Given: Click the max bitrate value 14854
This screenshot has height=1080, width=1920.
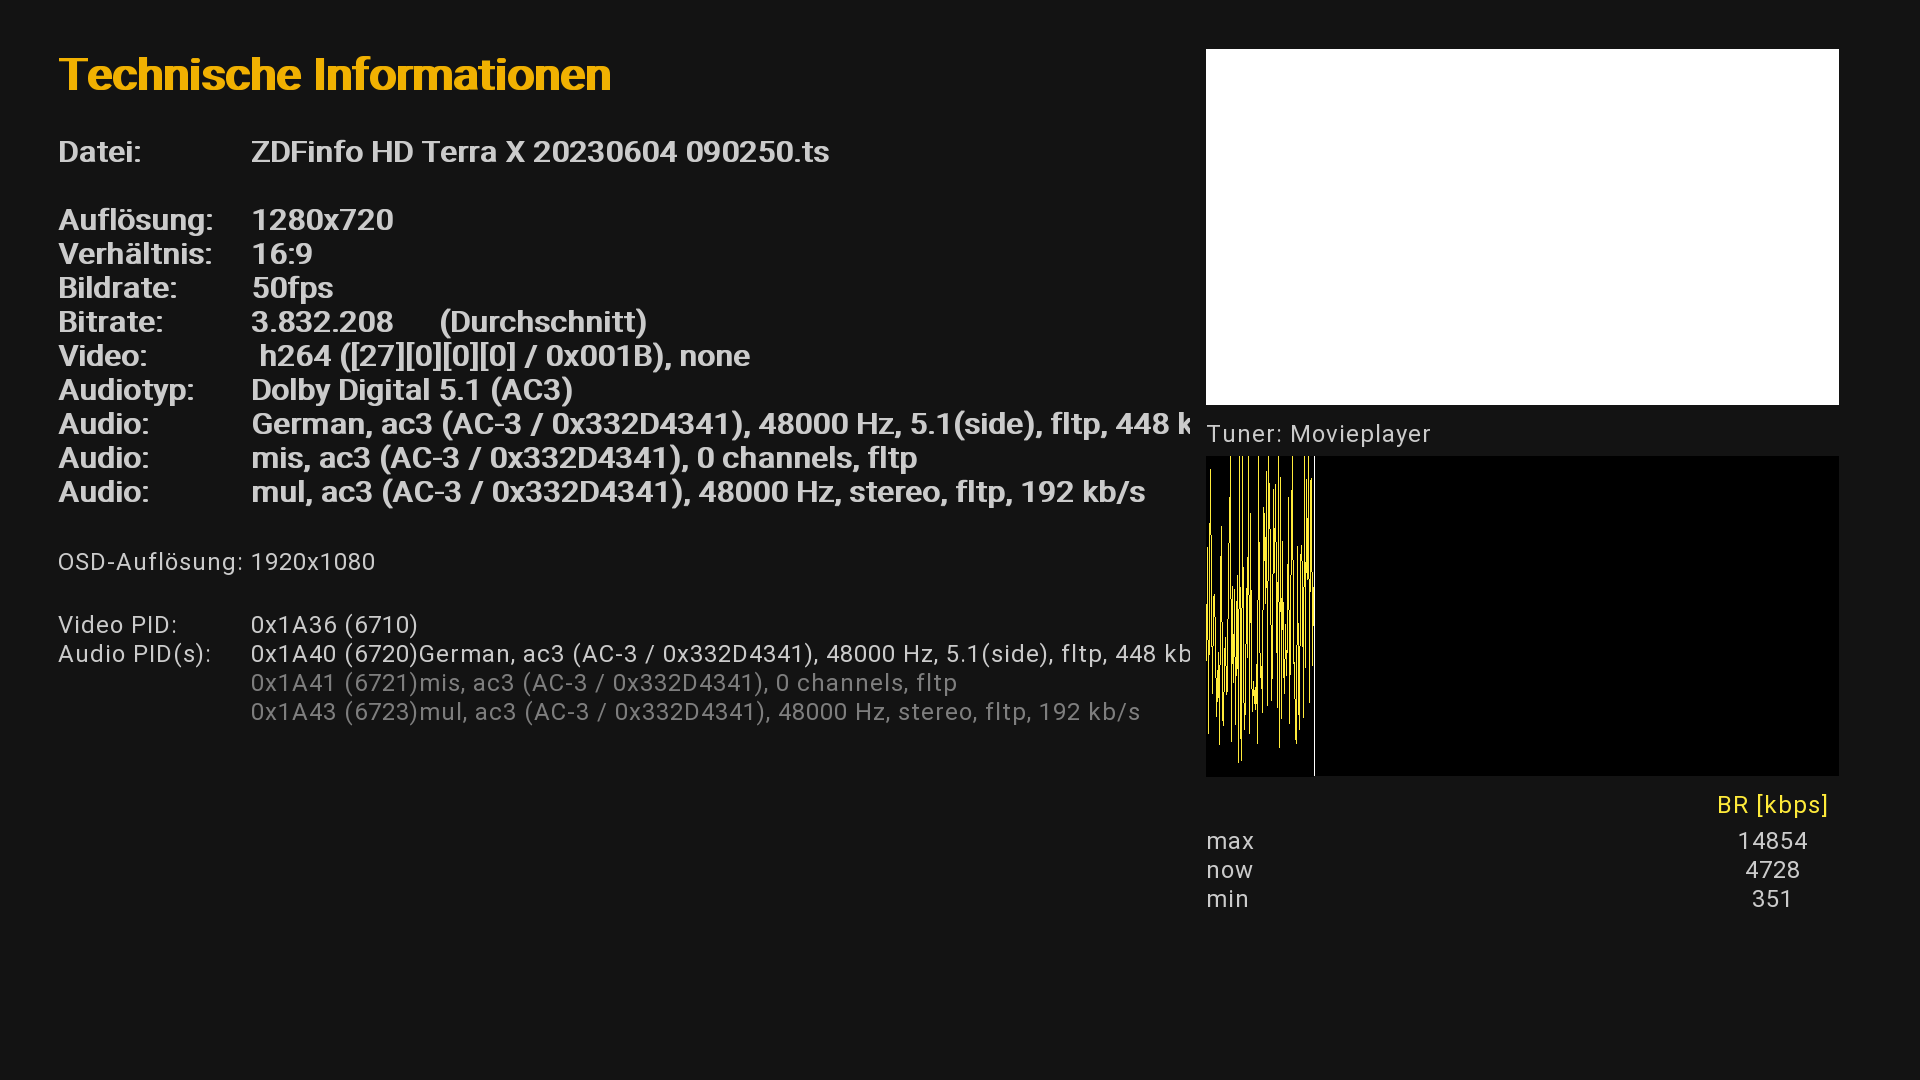Looking at the screenshot, I should [1771, 841].
